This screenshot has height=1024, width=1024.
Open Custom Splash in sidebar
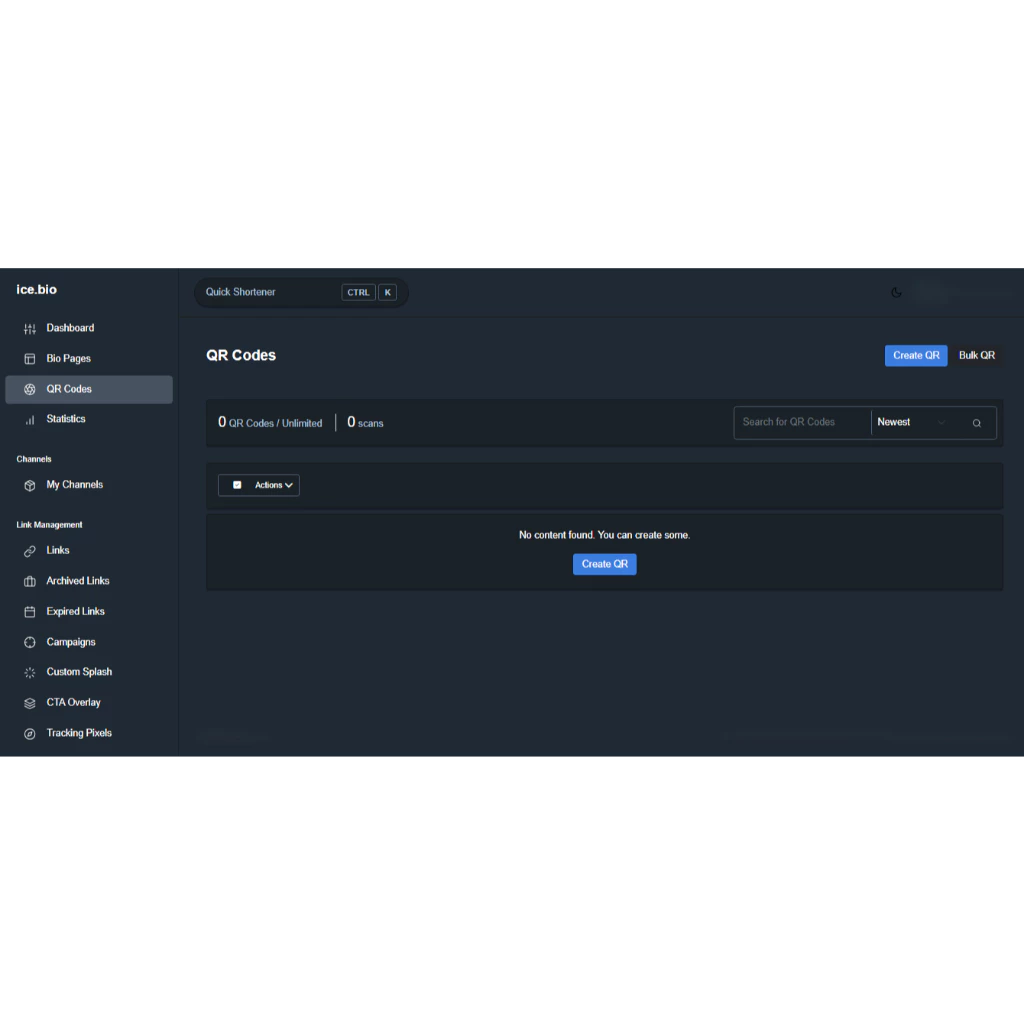pyautogui.click(x=79, y=672)
